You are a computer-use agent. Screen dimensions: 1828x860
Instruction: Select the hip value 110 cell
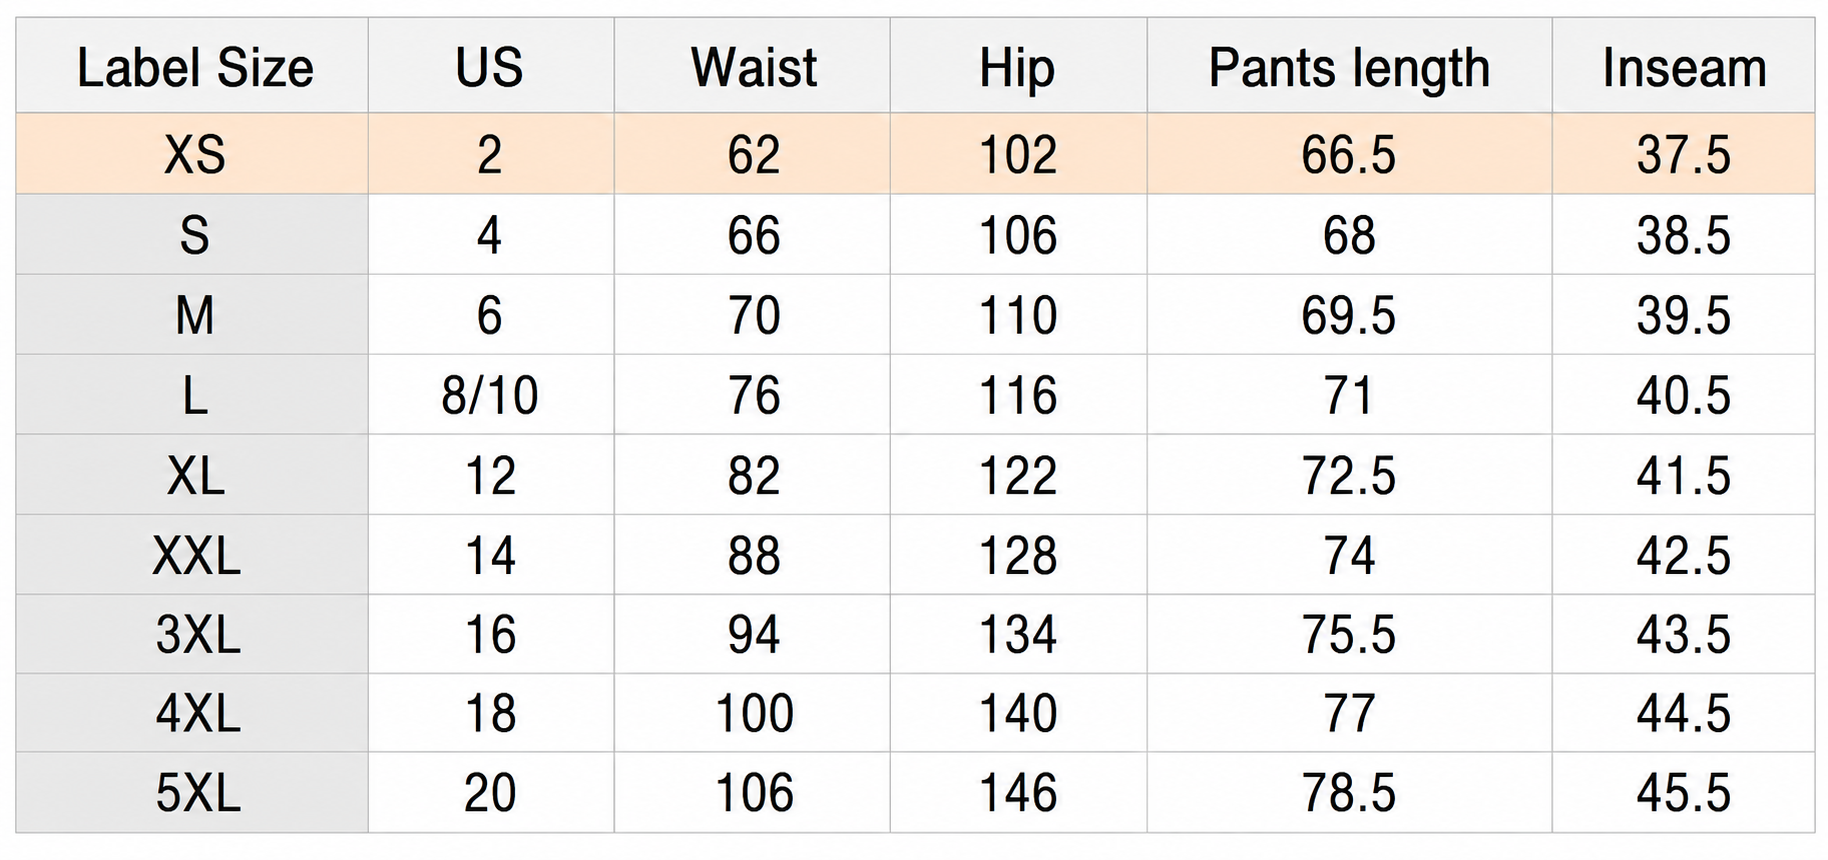click(x=1018, y=315)
